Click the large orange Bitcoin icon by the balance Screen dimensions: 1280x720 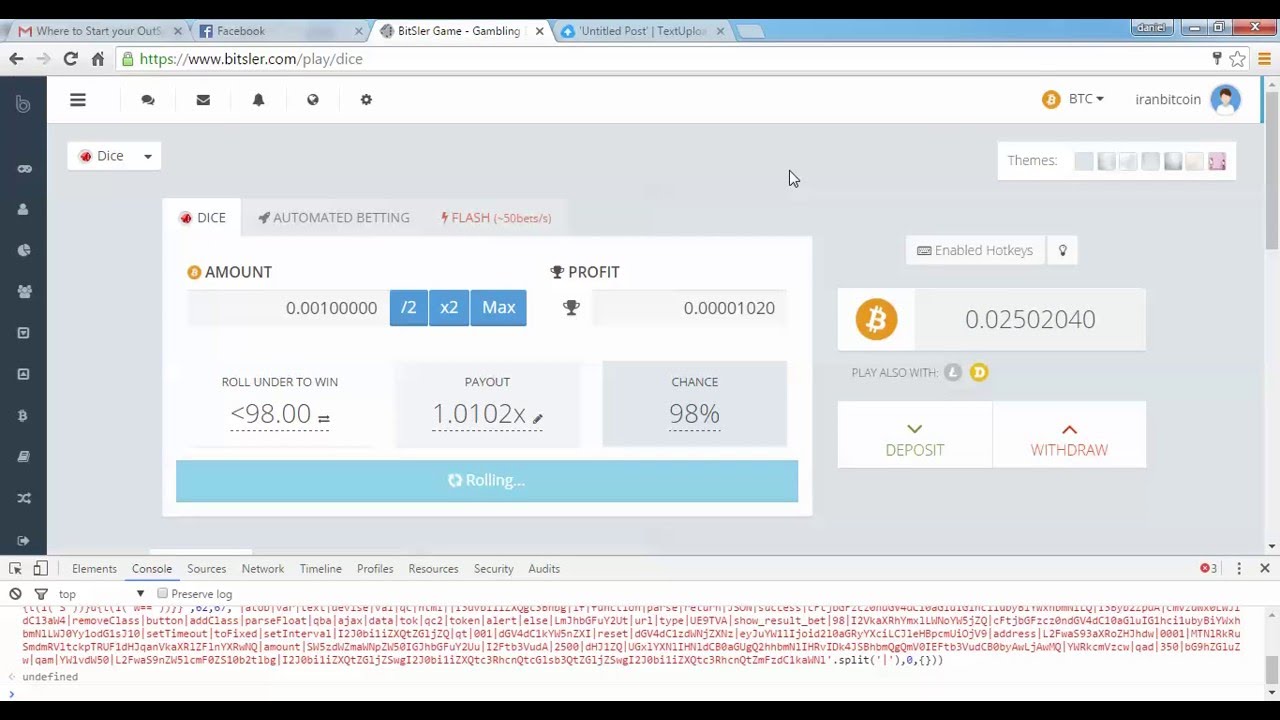pyautogui.click(x=876, y=319)
